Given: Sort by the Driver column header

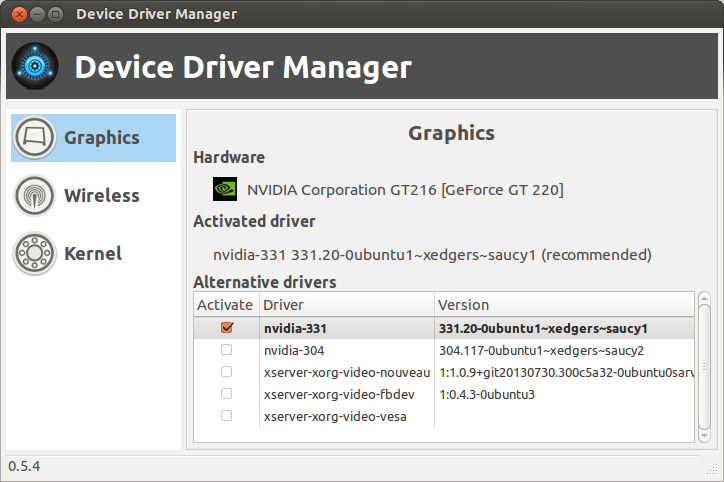Looking at the screenshot, I should pyautogui.click(x=346, y=305).
